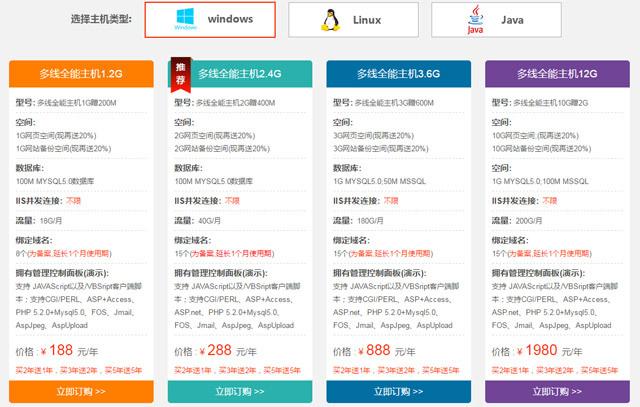
Task: Click 1G MYSQL5.0,100M MSSQL database text
Action: [x=540, y=181]
